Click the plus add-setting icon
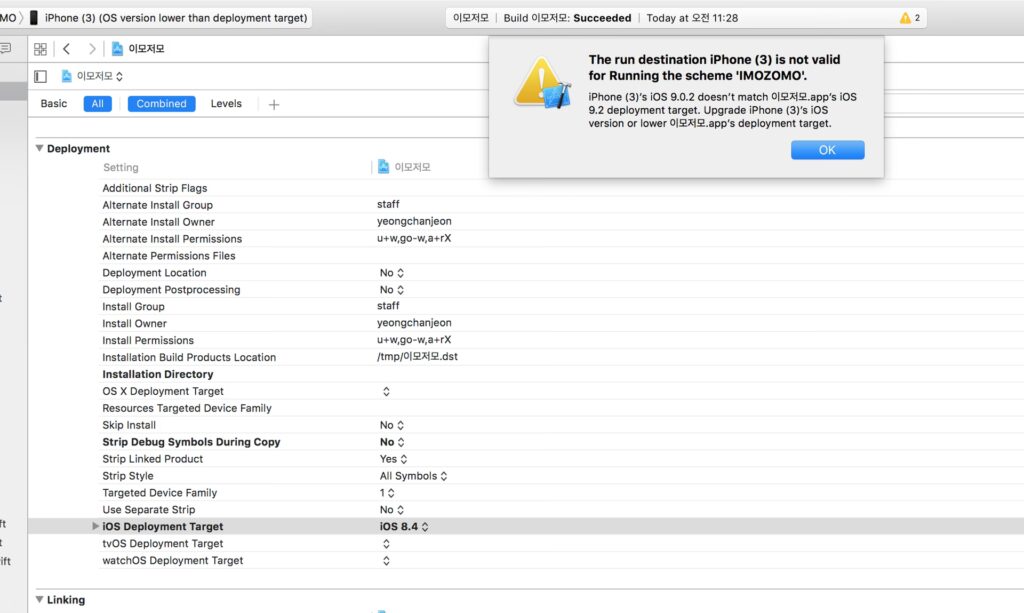 274,104
